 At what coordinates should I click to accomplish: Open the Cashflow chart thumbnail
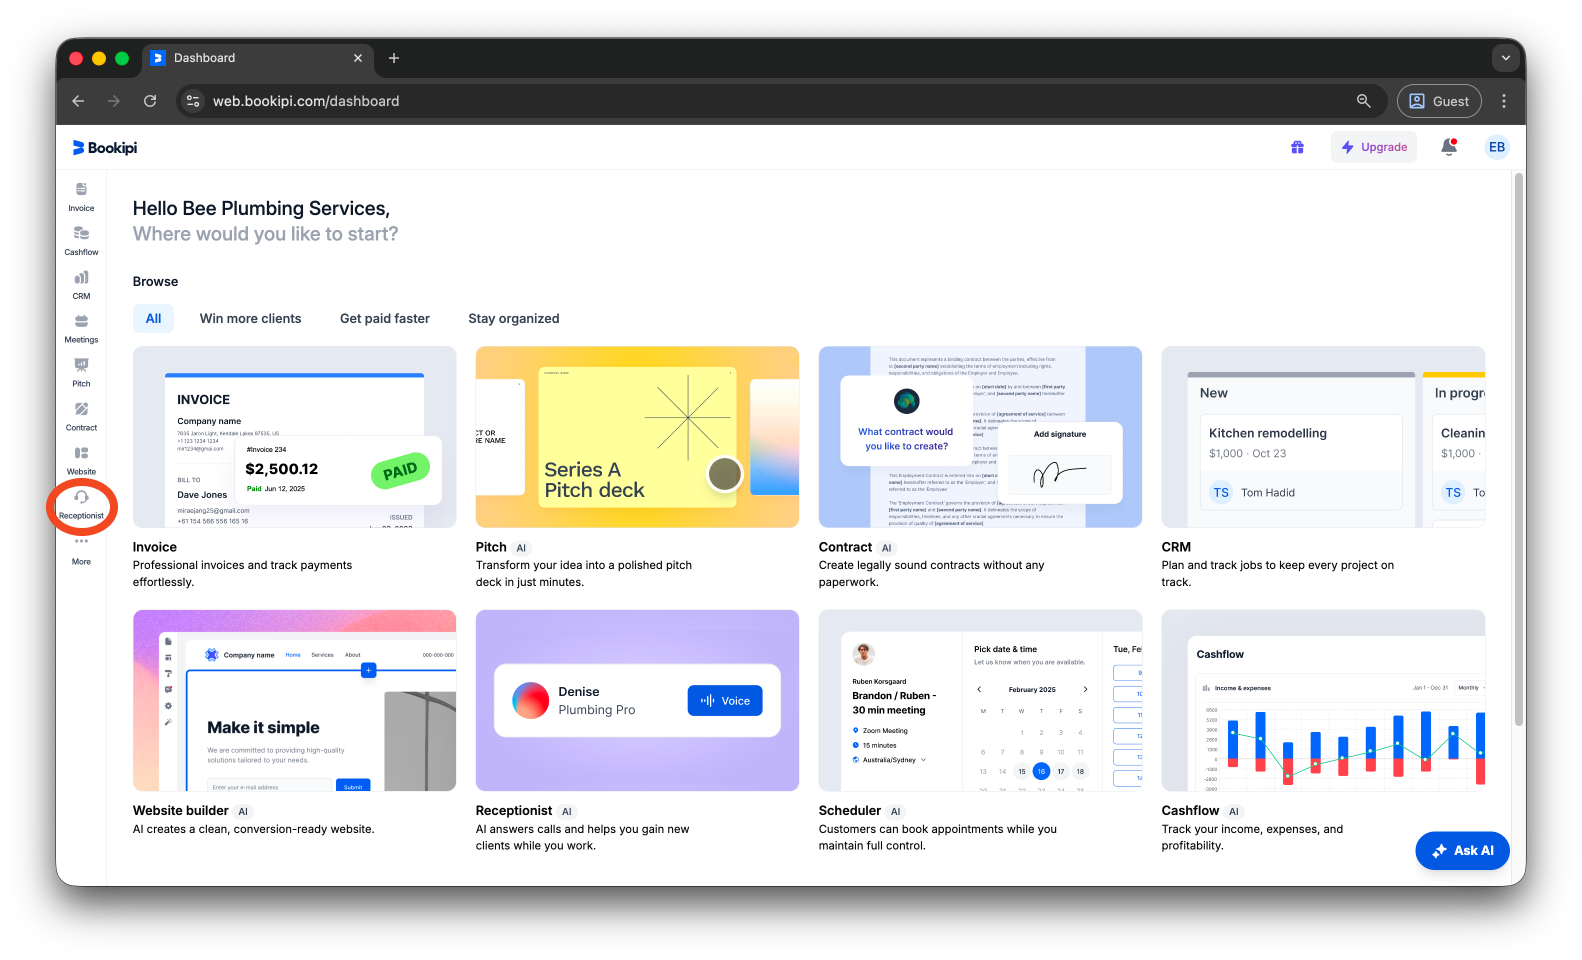point(1323,701)
